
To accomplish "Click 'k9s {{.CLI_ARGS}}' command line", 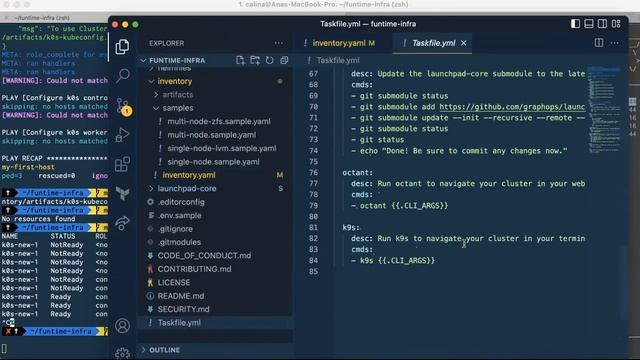I will tap(398, 260).
